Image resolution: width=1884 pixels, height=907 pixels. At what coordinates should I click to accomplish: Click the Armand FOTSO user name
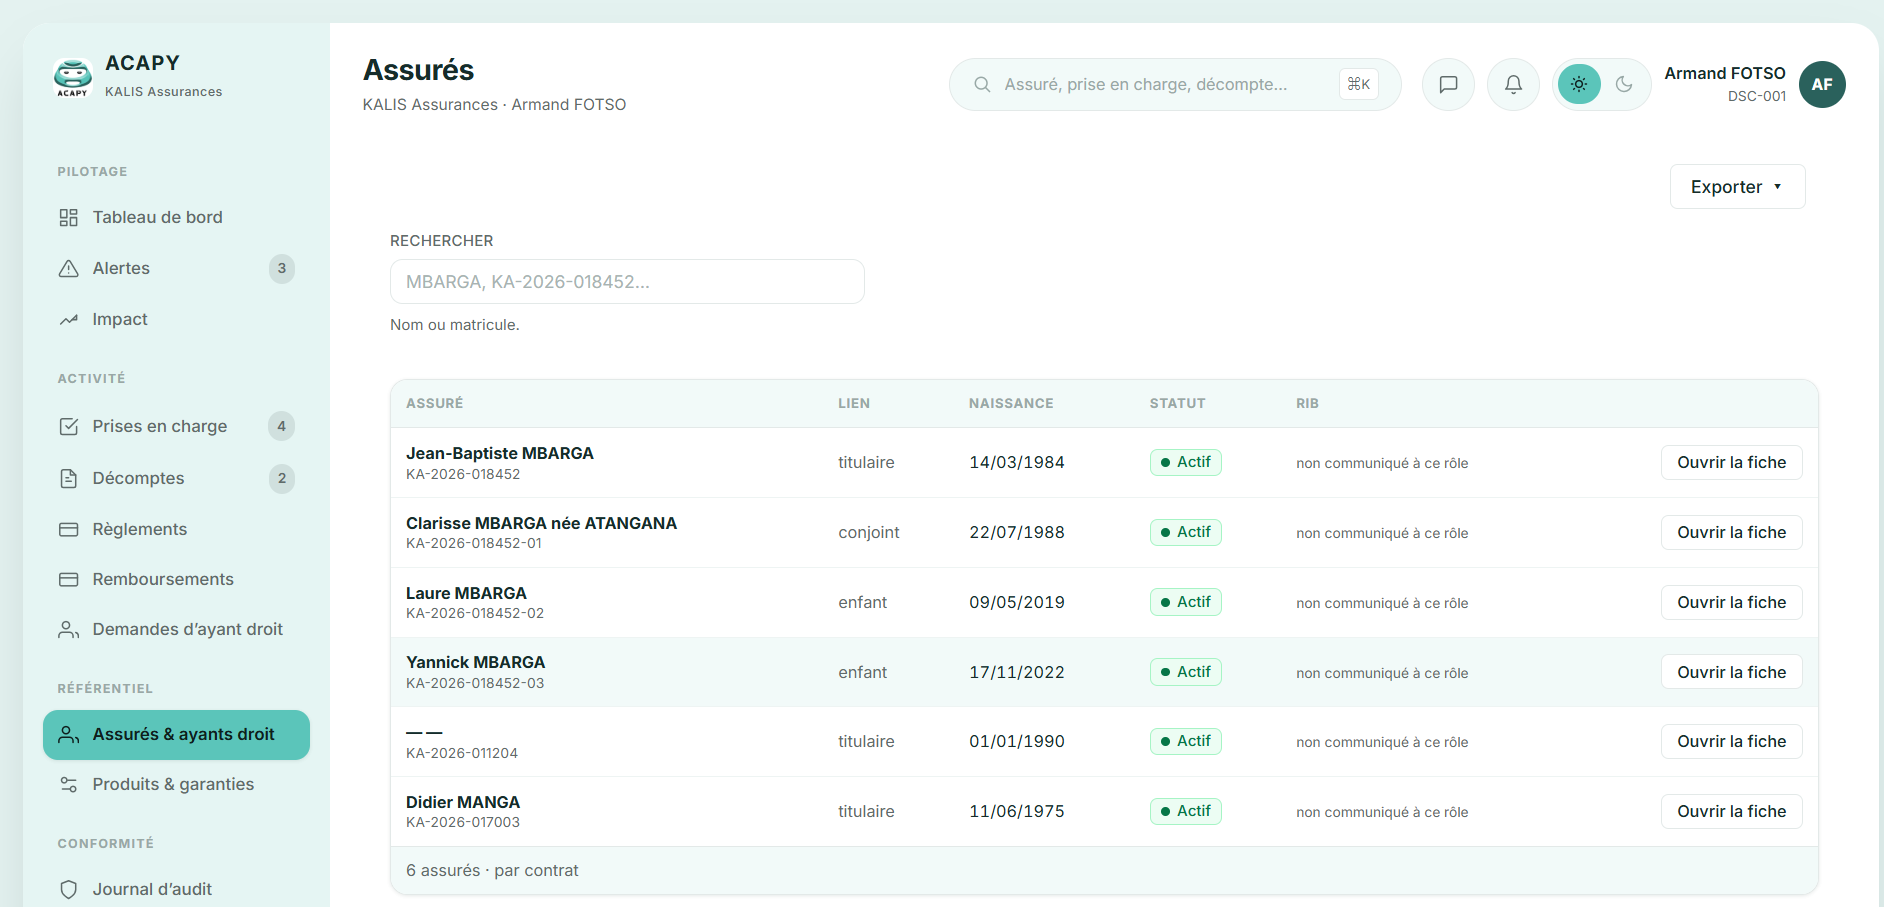point(1724,73)
